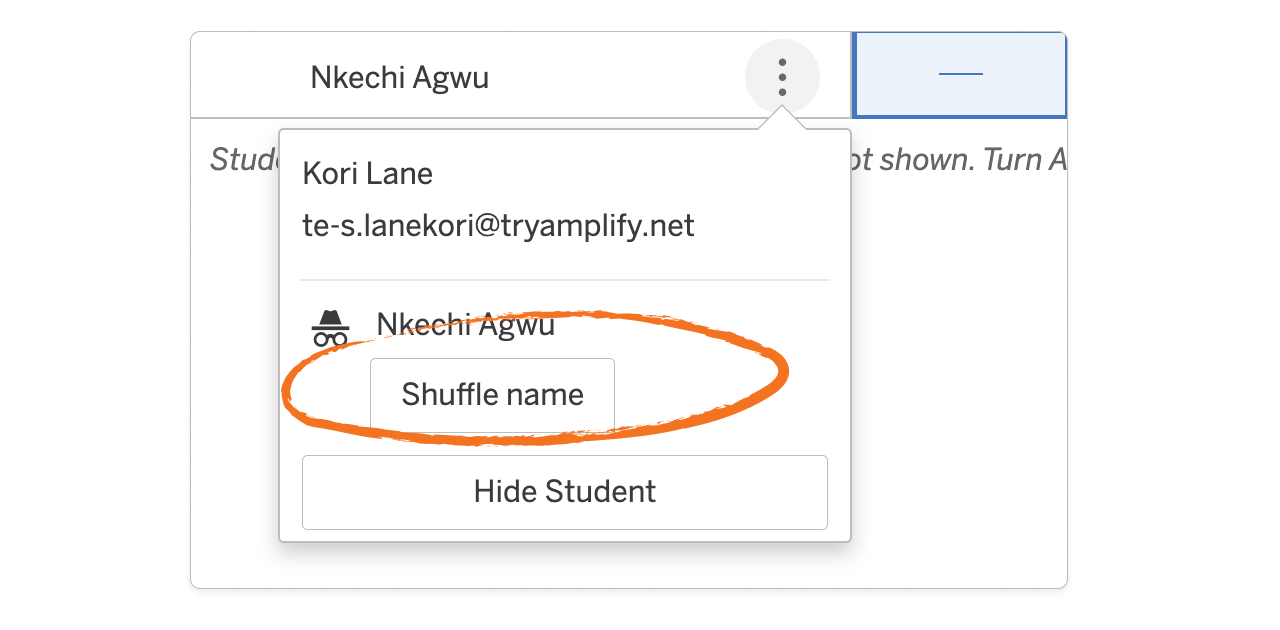
Task: Click the blue dash in highlighted cell
Action: click(960, 75)
